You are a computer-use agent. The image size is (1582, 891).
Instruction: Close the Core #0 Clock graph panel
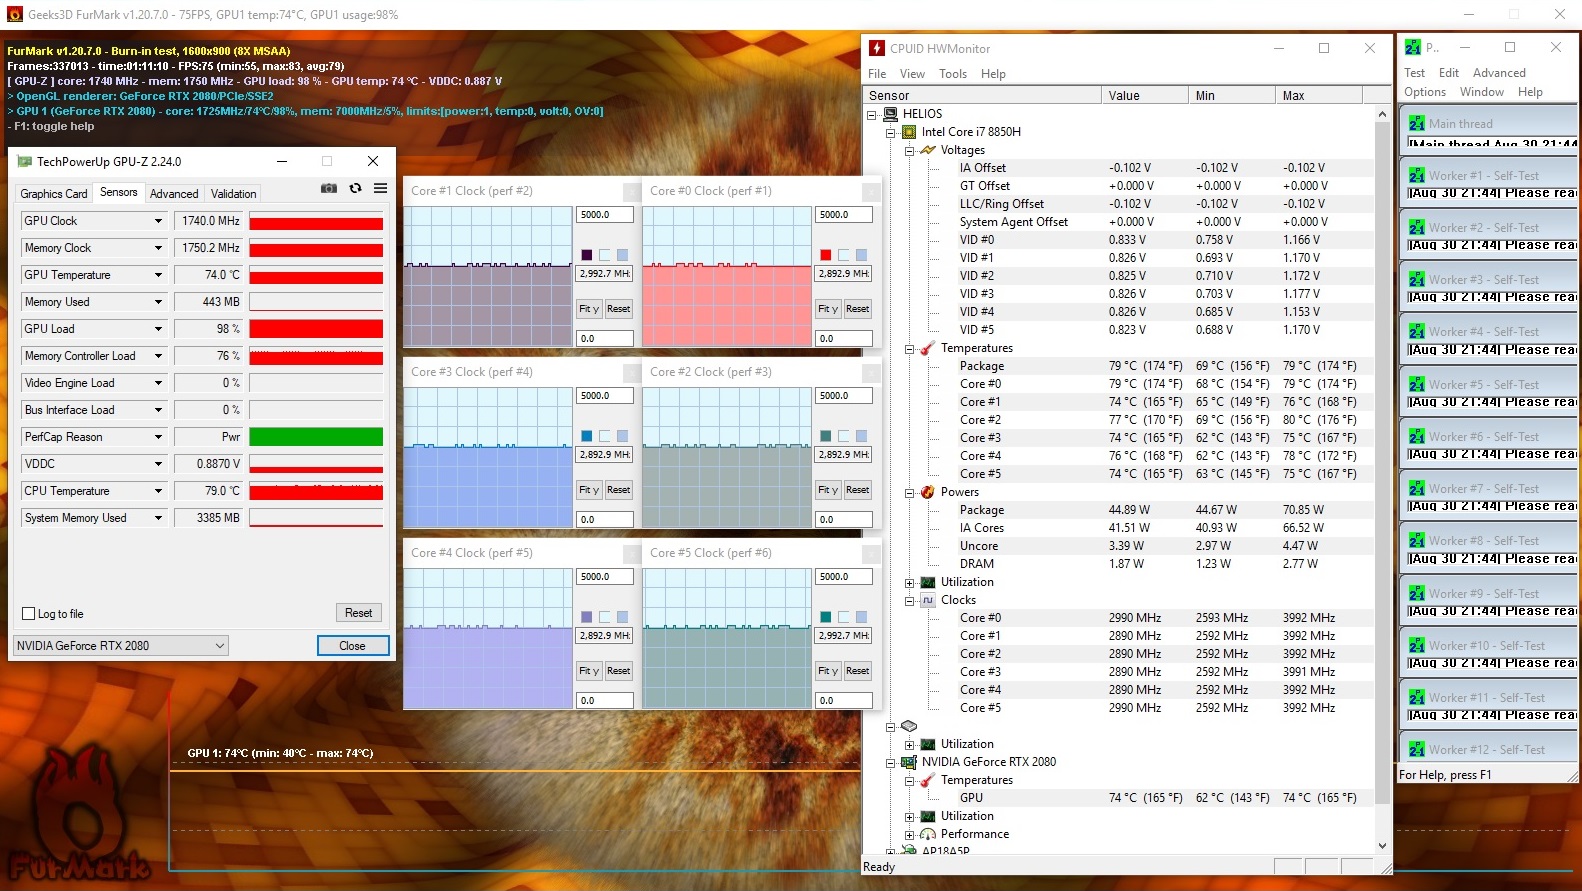click(x=871, y=191)
